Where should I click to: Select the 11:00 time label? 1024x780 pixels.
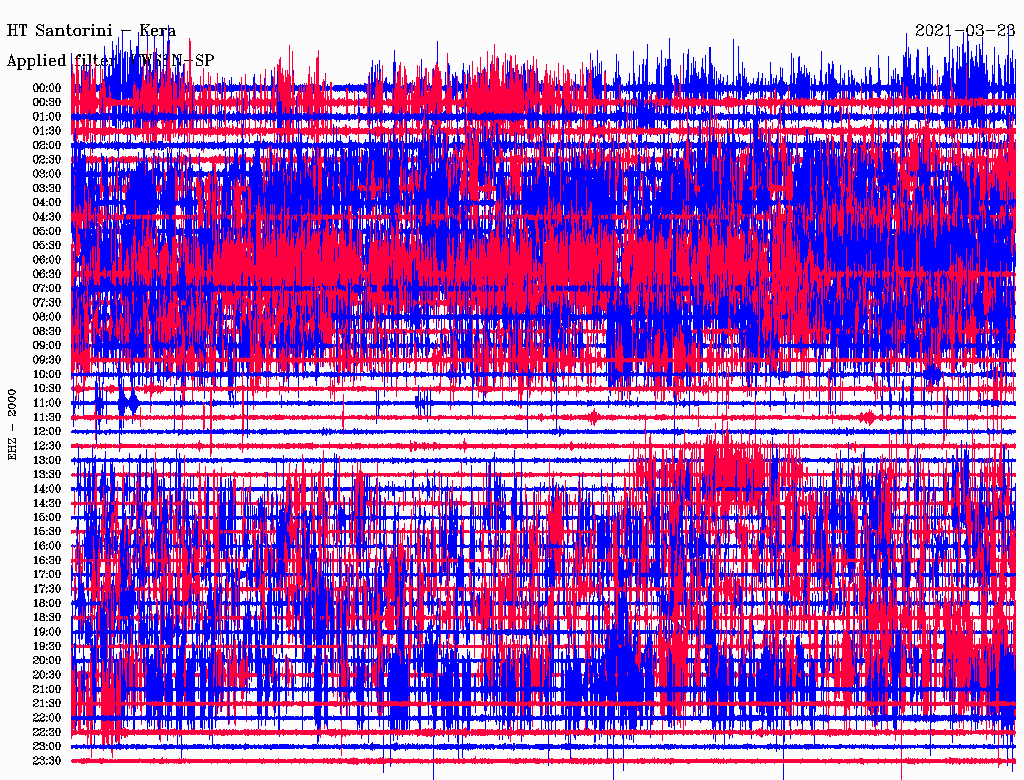(47, 403)
